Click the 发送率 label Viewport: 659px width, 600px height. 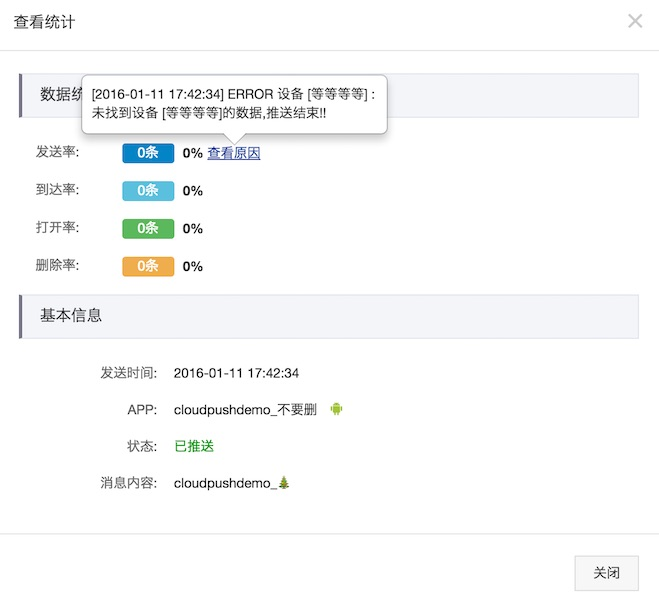point(57,152)
